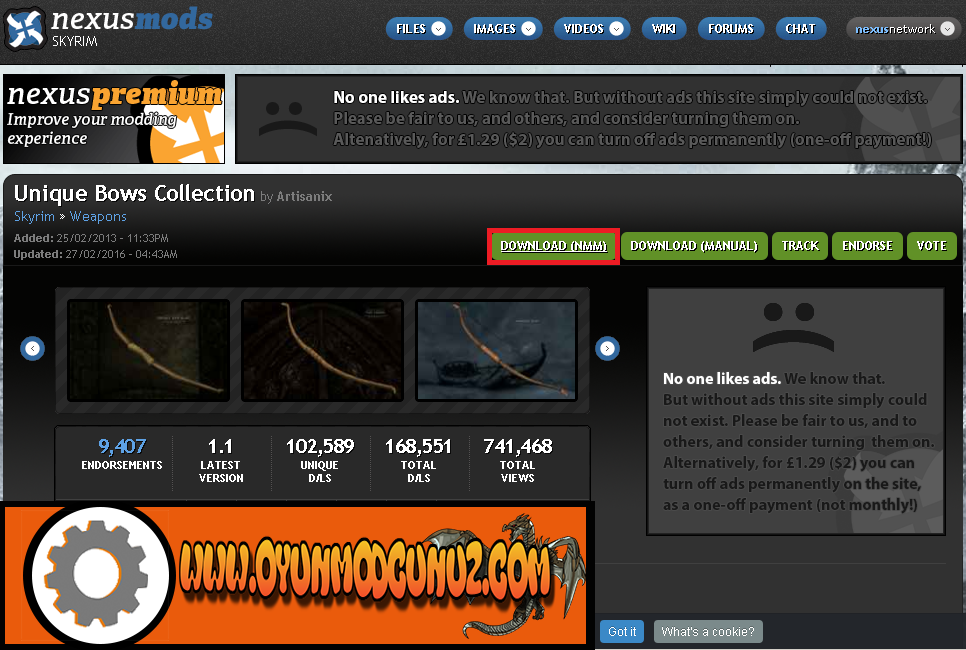The image size is (966, 650).
Task: Open the Skyrim breadcrumb link
Action: pos(34,216)
